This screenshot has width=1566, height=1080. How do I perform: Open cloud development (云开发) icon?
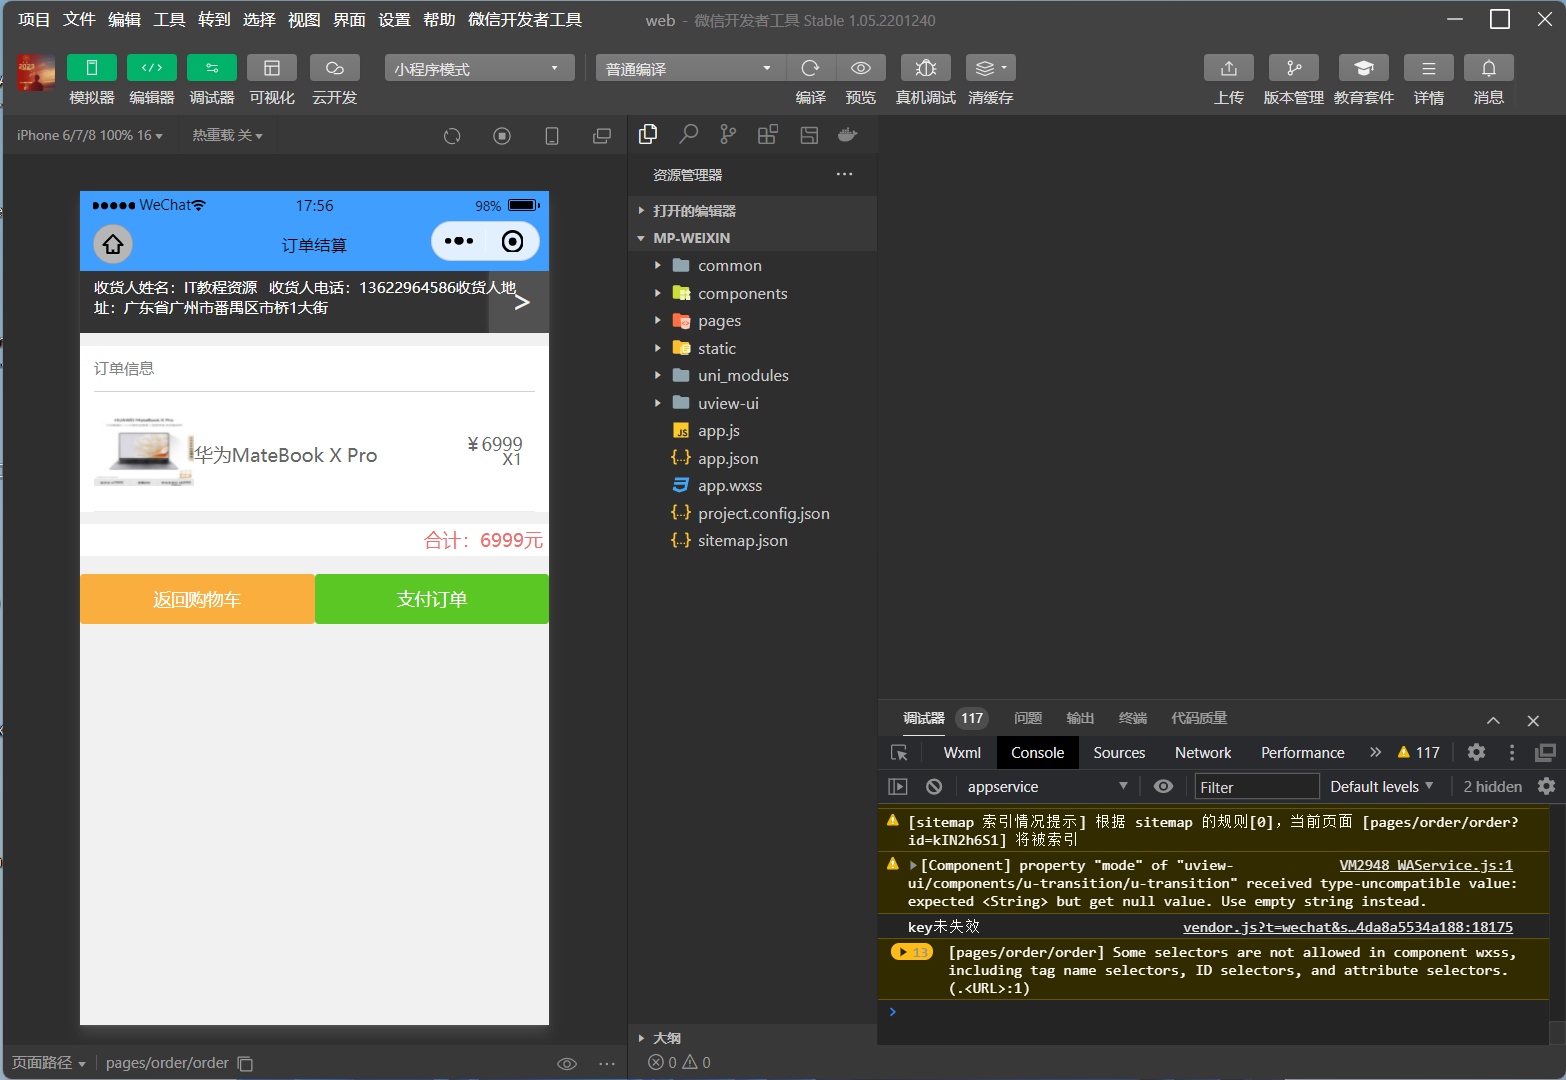click(335, 67)
